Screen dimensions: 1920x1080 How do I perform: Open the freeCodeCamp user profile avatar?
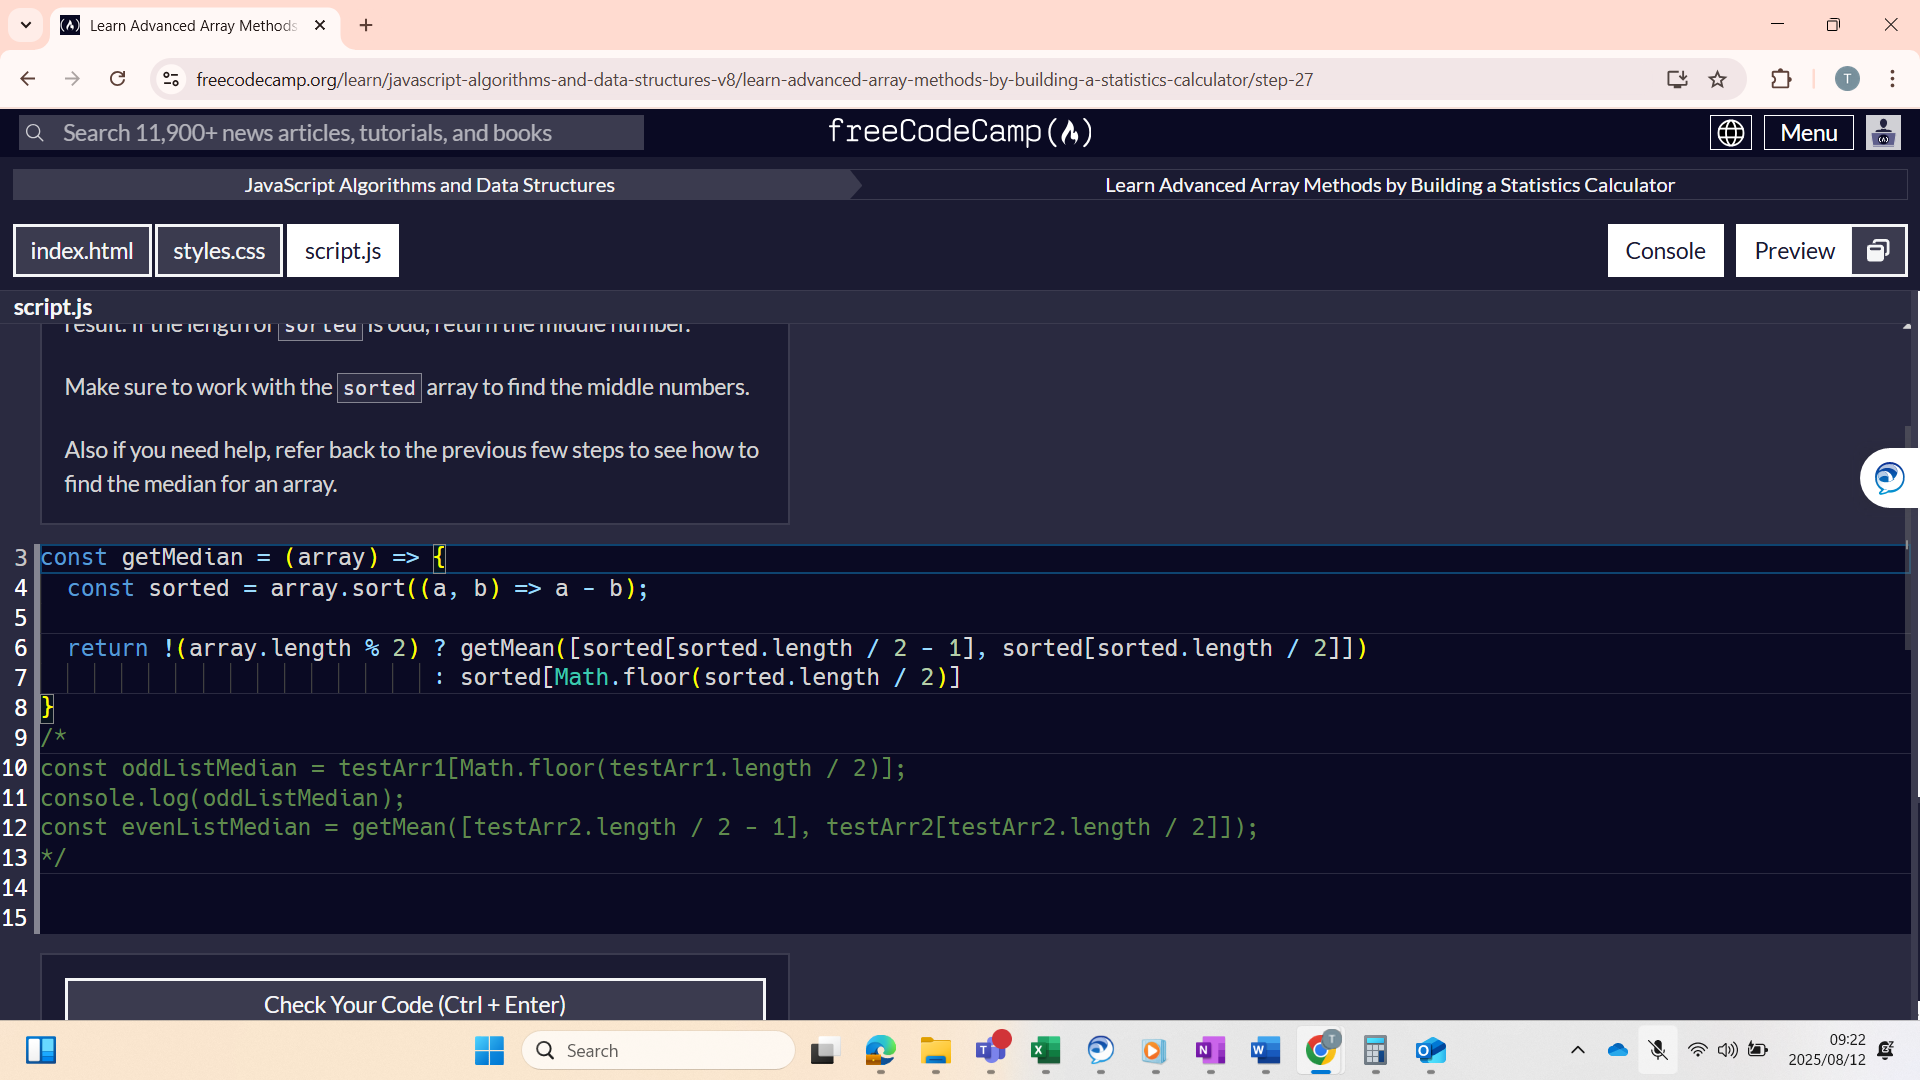pyautogui.click(x=1883, y=132)
